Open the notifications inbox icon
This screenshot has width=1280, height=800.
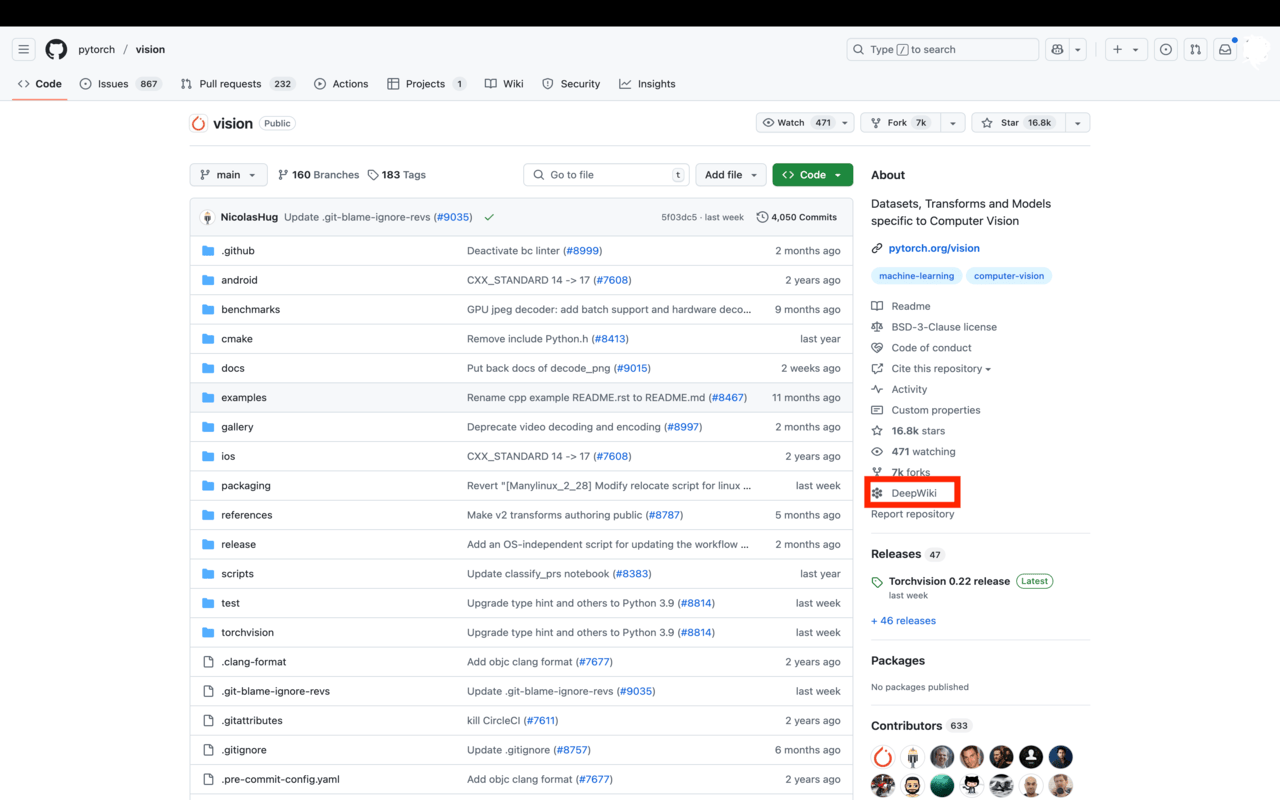click(x=1225, y=49)
